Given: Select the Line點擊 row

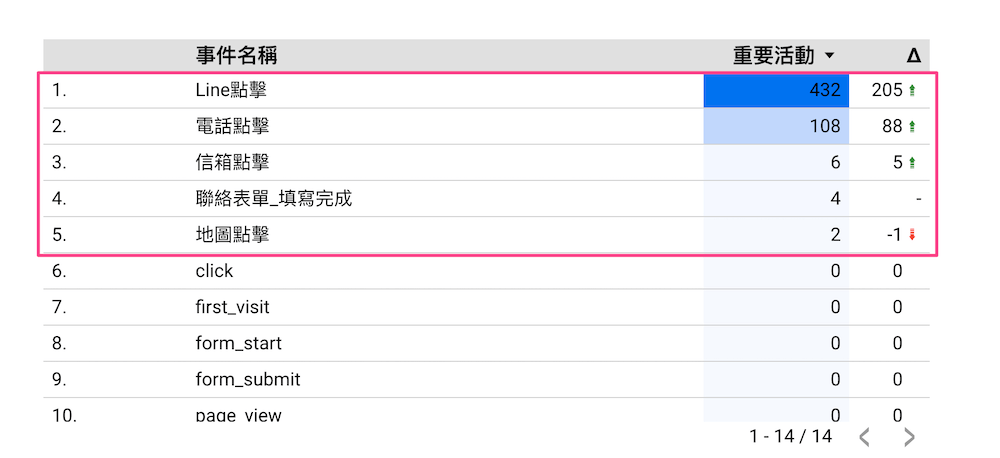Looking at the screenshot, I should click(231, 90).
